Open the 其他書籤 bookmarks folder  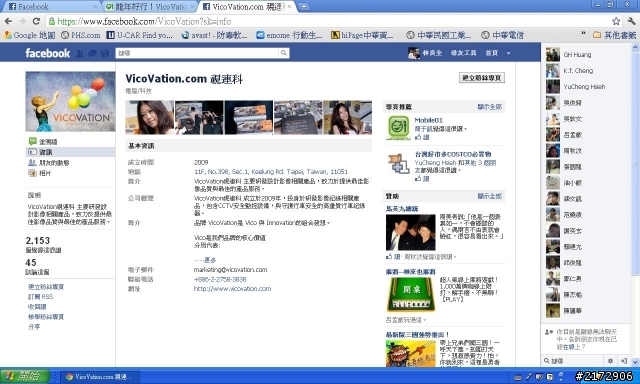click(614, 35)
